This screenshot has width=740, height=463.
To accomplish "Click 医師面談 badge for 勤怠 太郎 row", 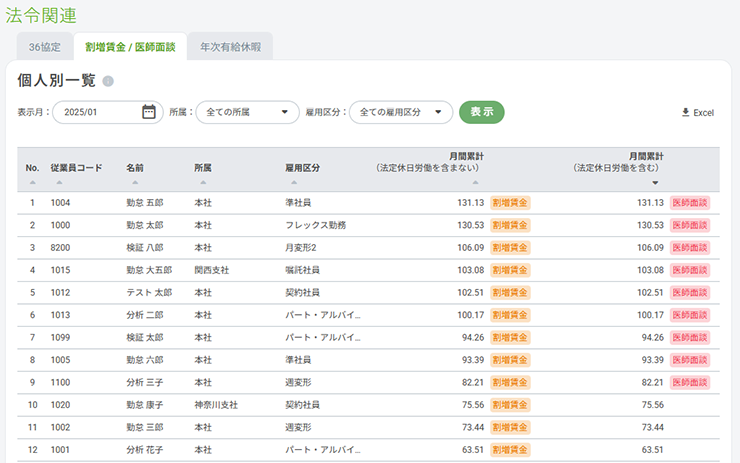I will click(690, 225).
